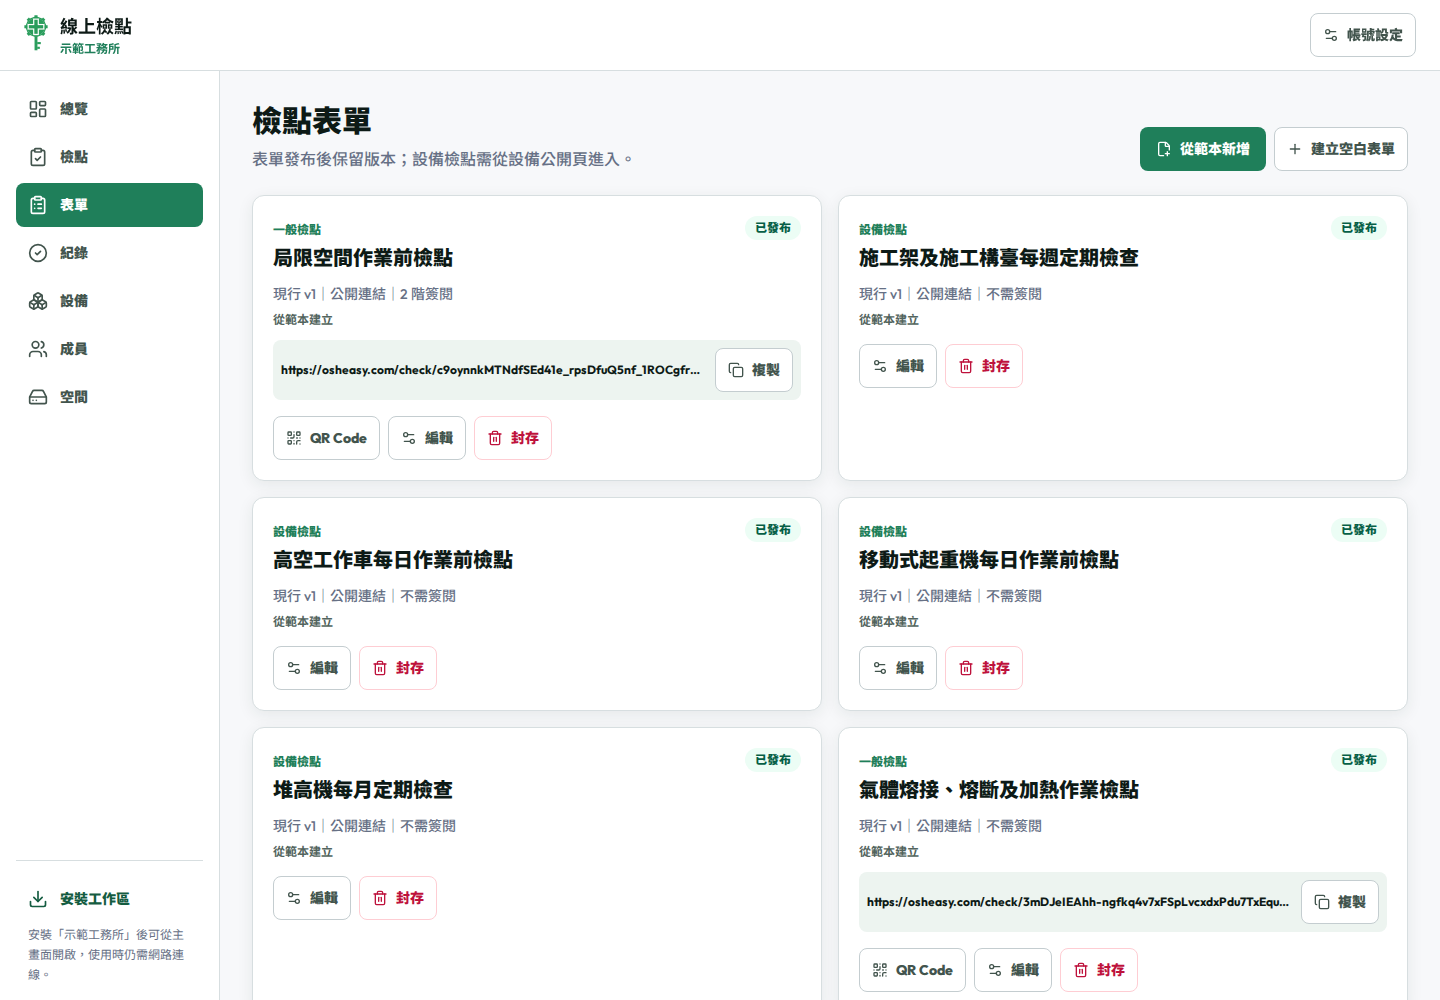Edit 施工架及施工構臺每週定期檢查 form
Image resolution: width=1440 pixels, height=1000 pixels.
898,366
